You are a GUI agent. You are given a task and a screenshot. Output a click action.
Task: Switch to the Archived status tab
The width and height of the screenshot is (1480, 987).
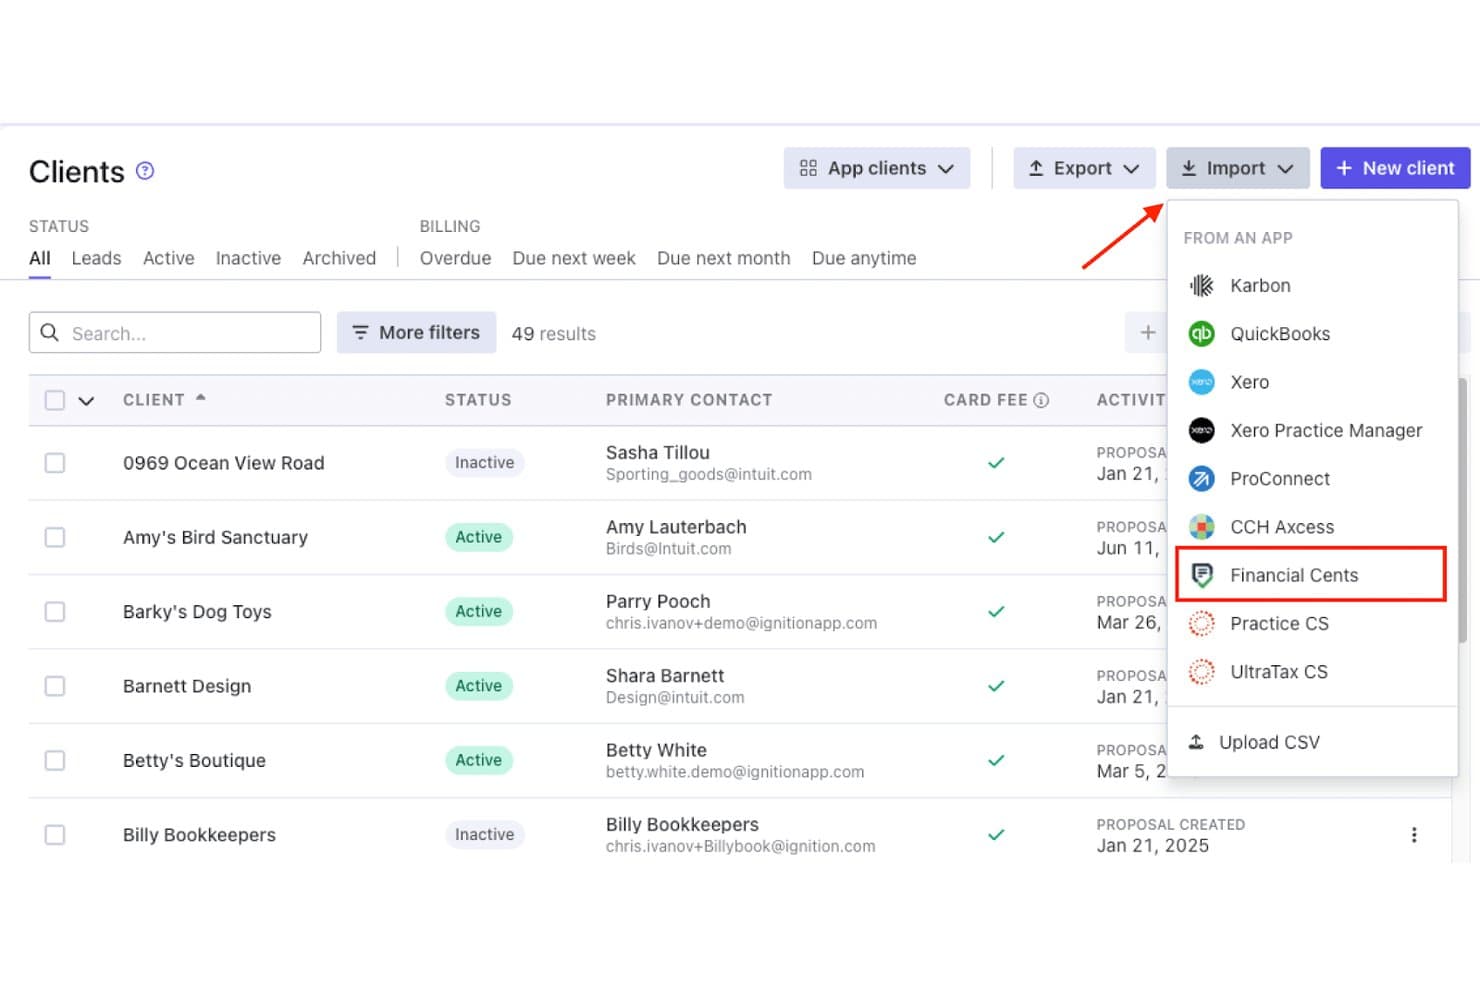339,258
